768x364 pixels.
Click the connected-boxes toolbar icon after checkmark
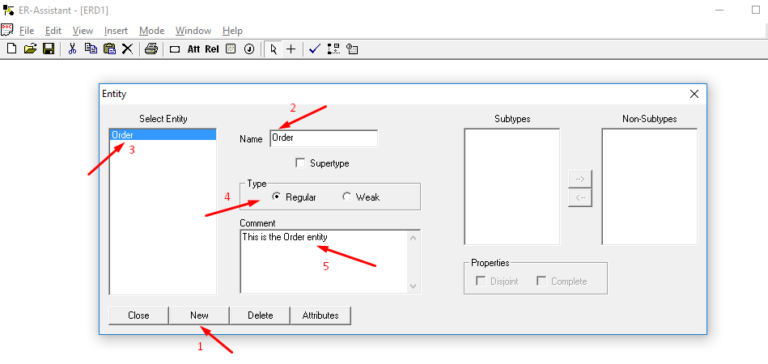coord(334,49)
